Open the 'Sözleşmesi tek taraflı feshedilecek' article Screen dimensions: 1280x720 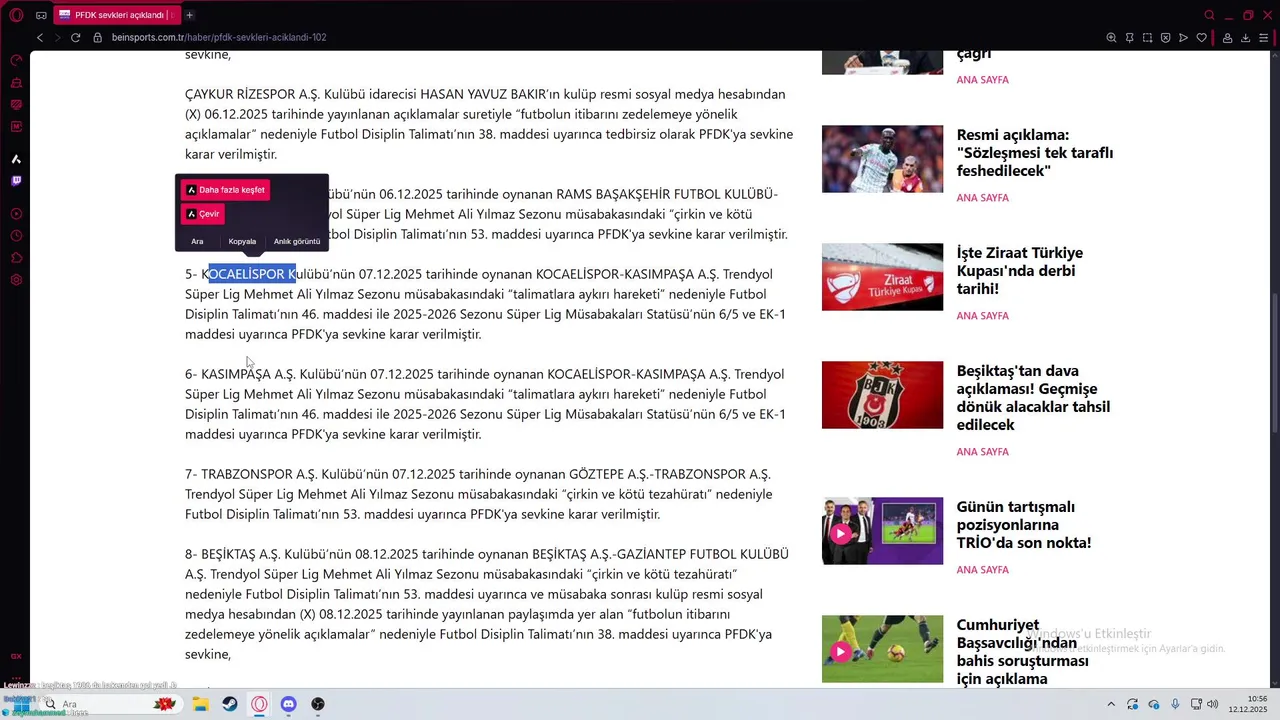click(1034, 153)
